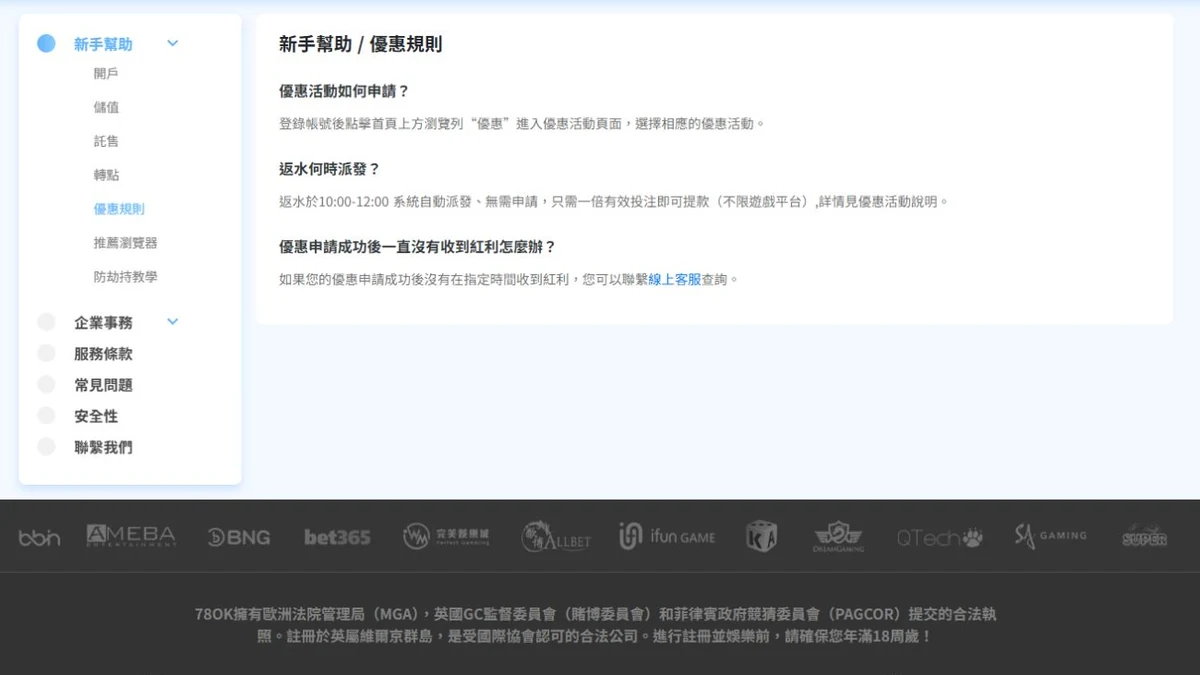Collapse the 新手幫助 chevron
This screenshot has width=1200, height=675.
(x=172, y=44)
